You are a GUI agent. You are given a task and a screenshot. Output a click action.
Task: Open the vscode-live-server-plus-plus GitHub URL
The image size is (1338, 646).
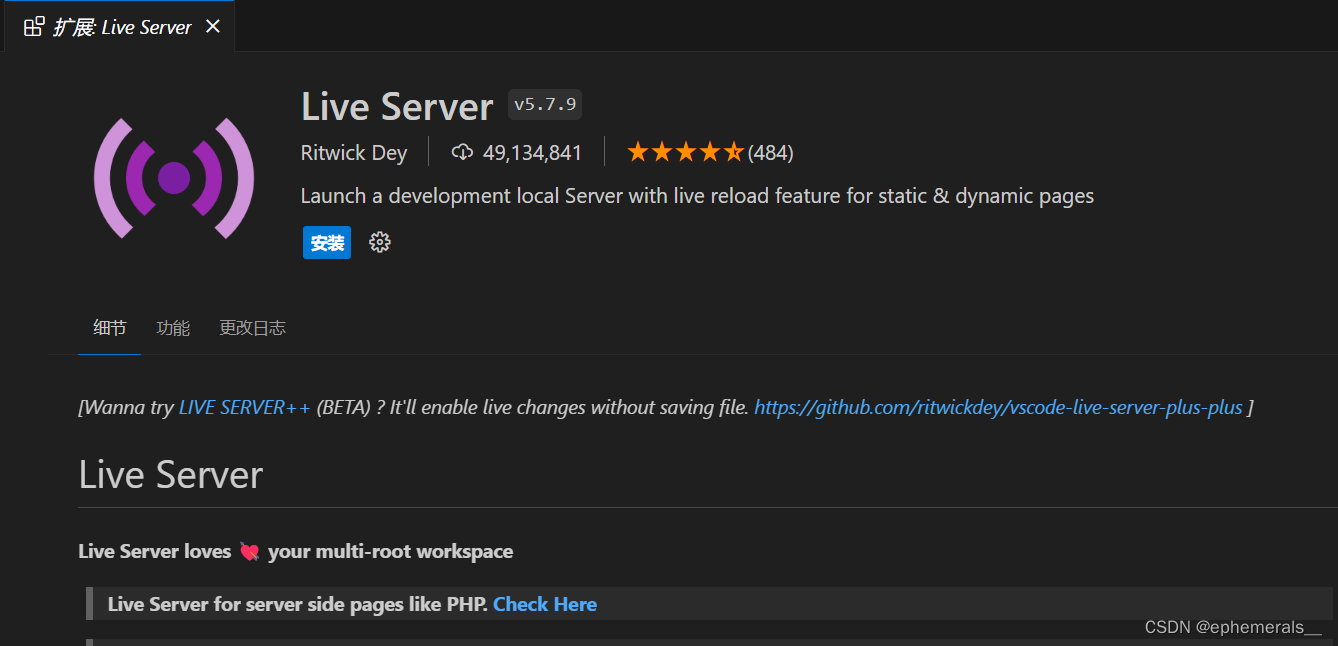[998, 407]
